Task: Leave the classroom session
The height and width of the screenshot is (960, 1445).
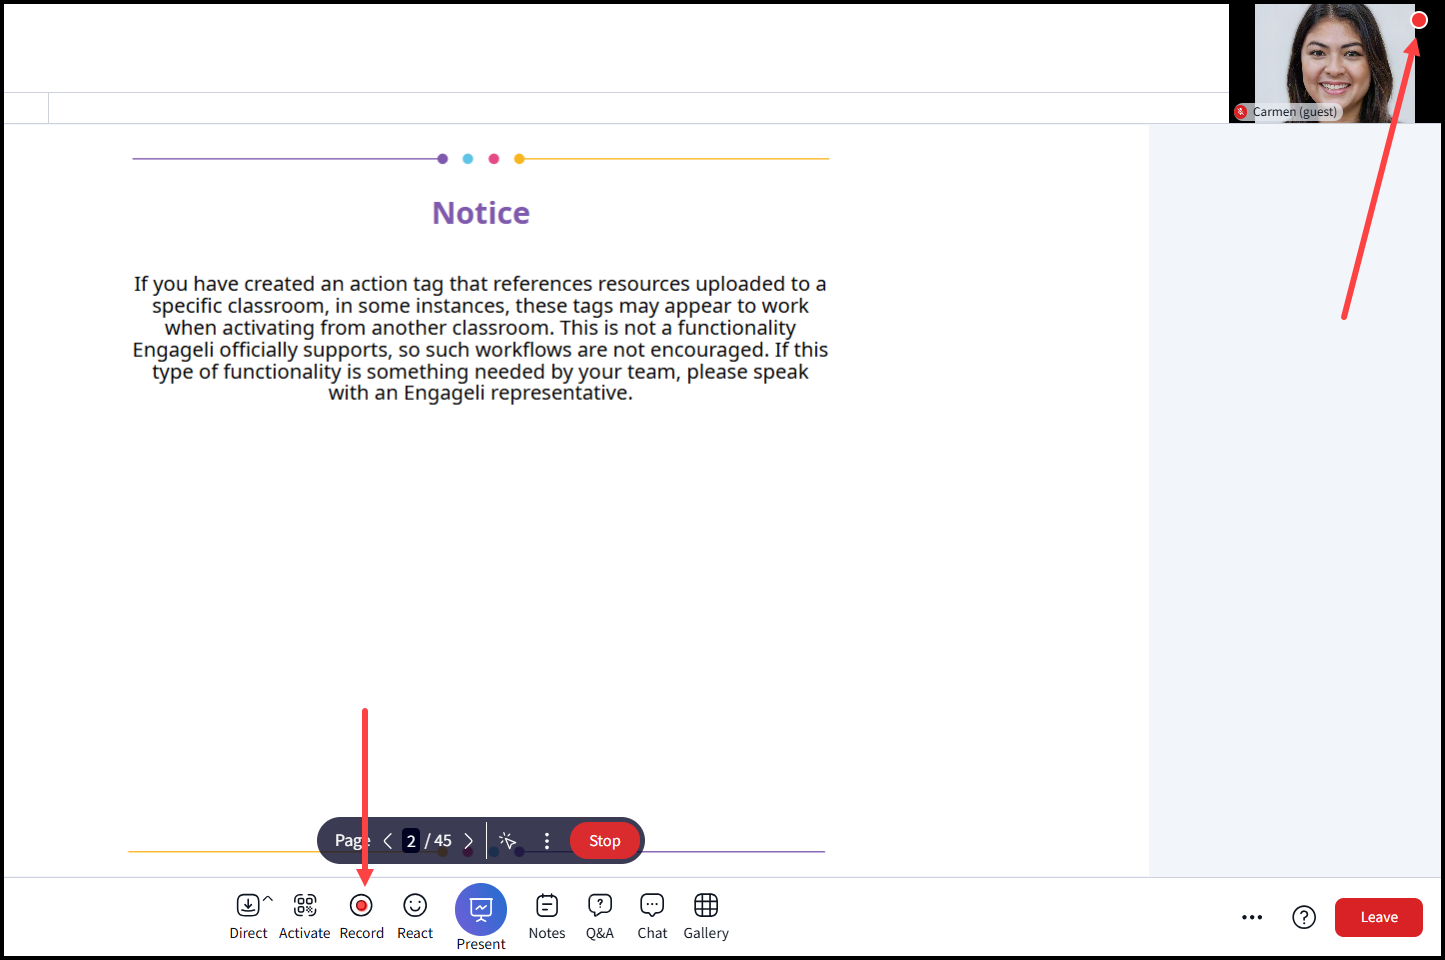Action: [1378, 917]
